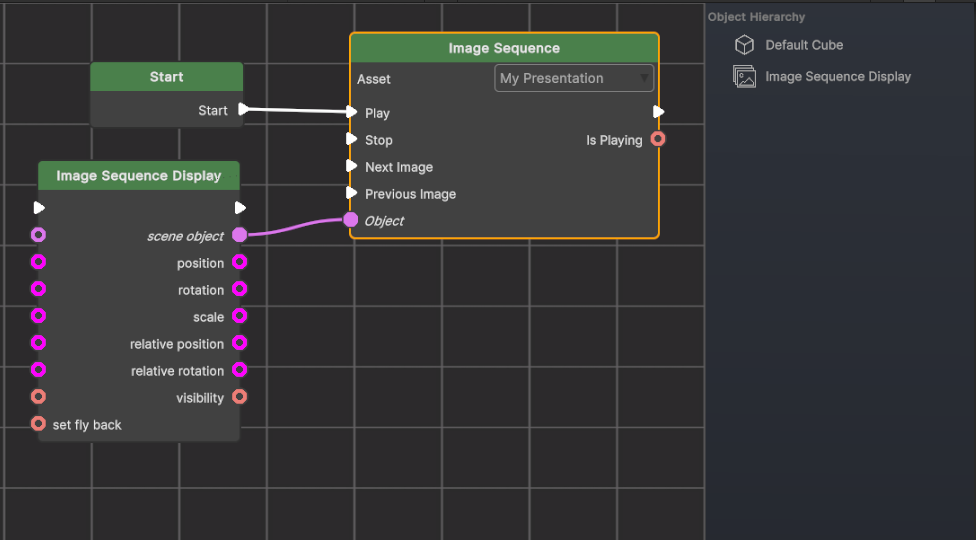This screenshot has height=540, width=976.
Task: Click the relative position output port
Action: click(240, 343)
